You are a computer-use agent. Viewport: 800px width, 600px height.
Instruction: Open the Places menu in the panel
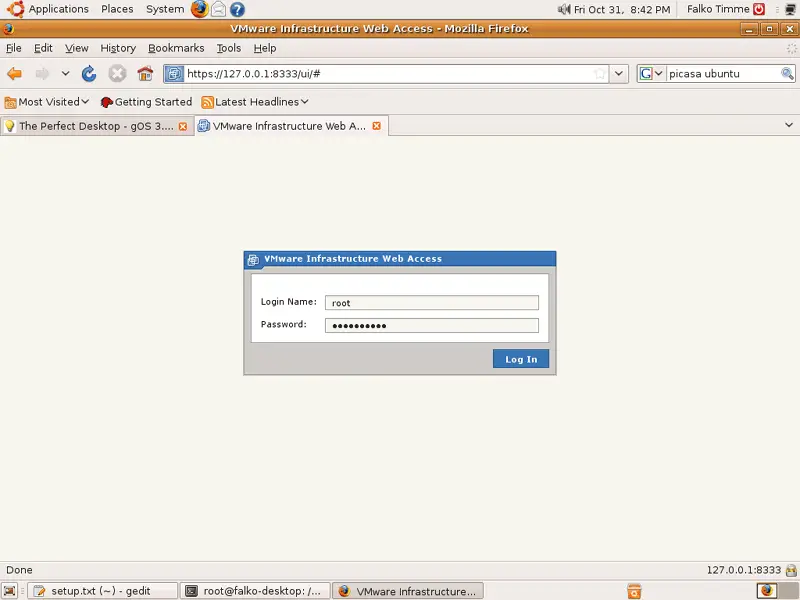(117, 9)
